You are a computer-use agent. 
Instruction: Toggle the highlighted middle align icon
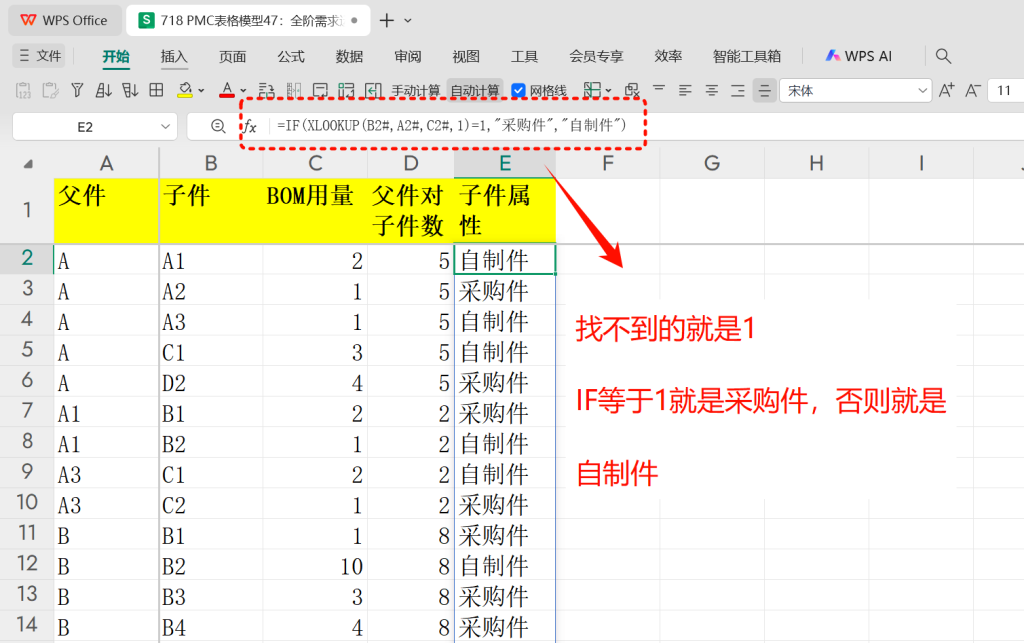click(x=764, y=90)
